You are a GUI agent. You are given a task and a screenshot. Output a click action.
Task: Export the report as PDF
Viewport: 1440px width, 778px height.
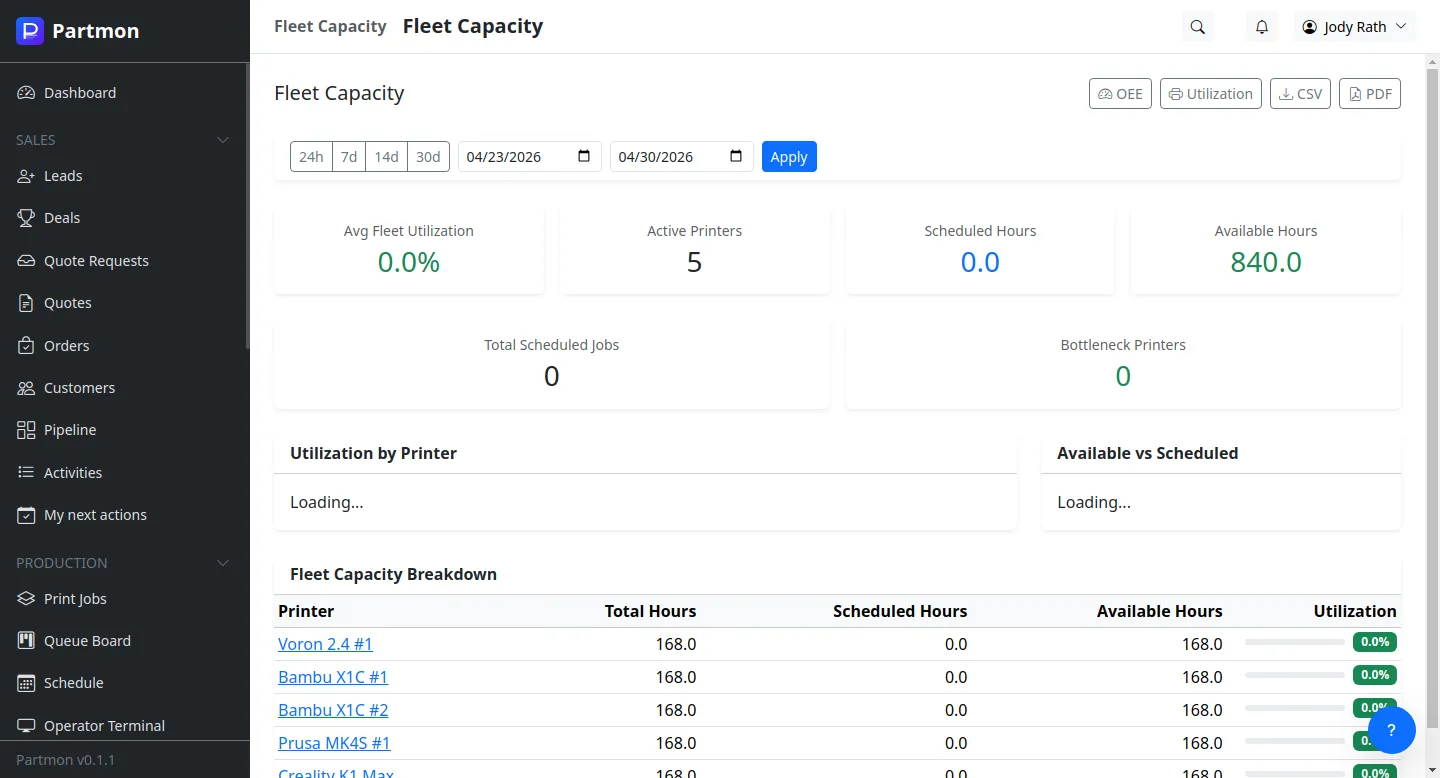(1370, 94)
